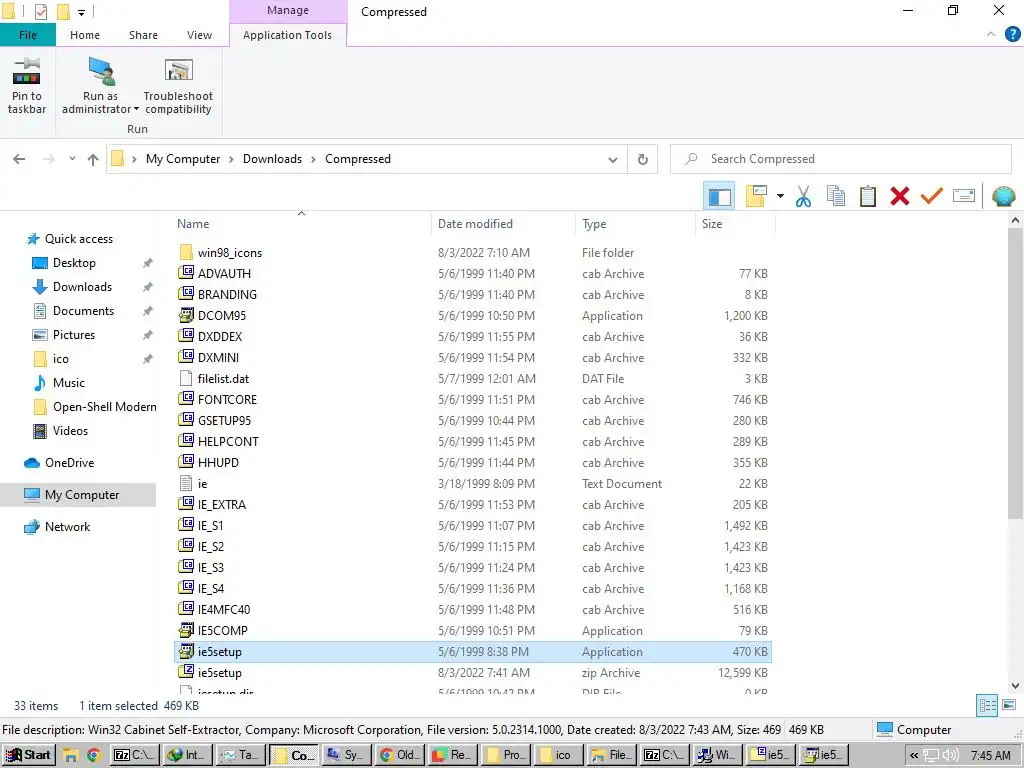Click the Classic Explorer shell icon
The image size is (1024, 768).
click(1003, 196)
